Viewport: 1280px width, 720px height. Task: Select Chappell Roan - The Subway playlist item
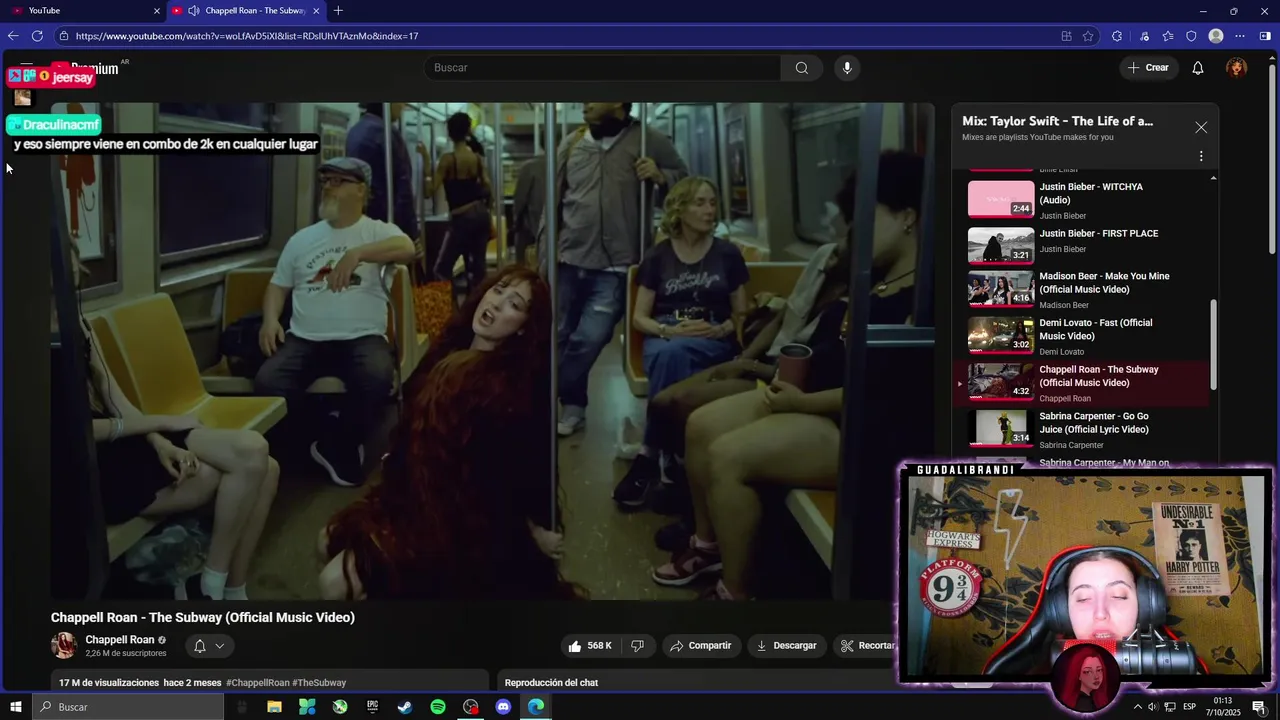[x=1083, y=383]
